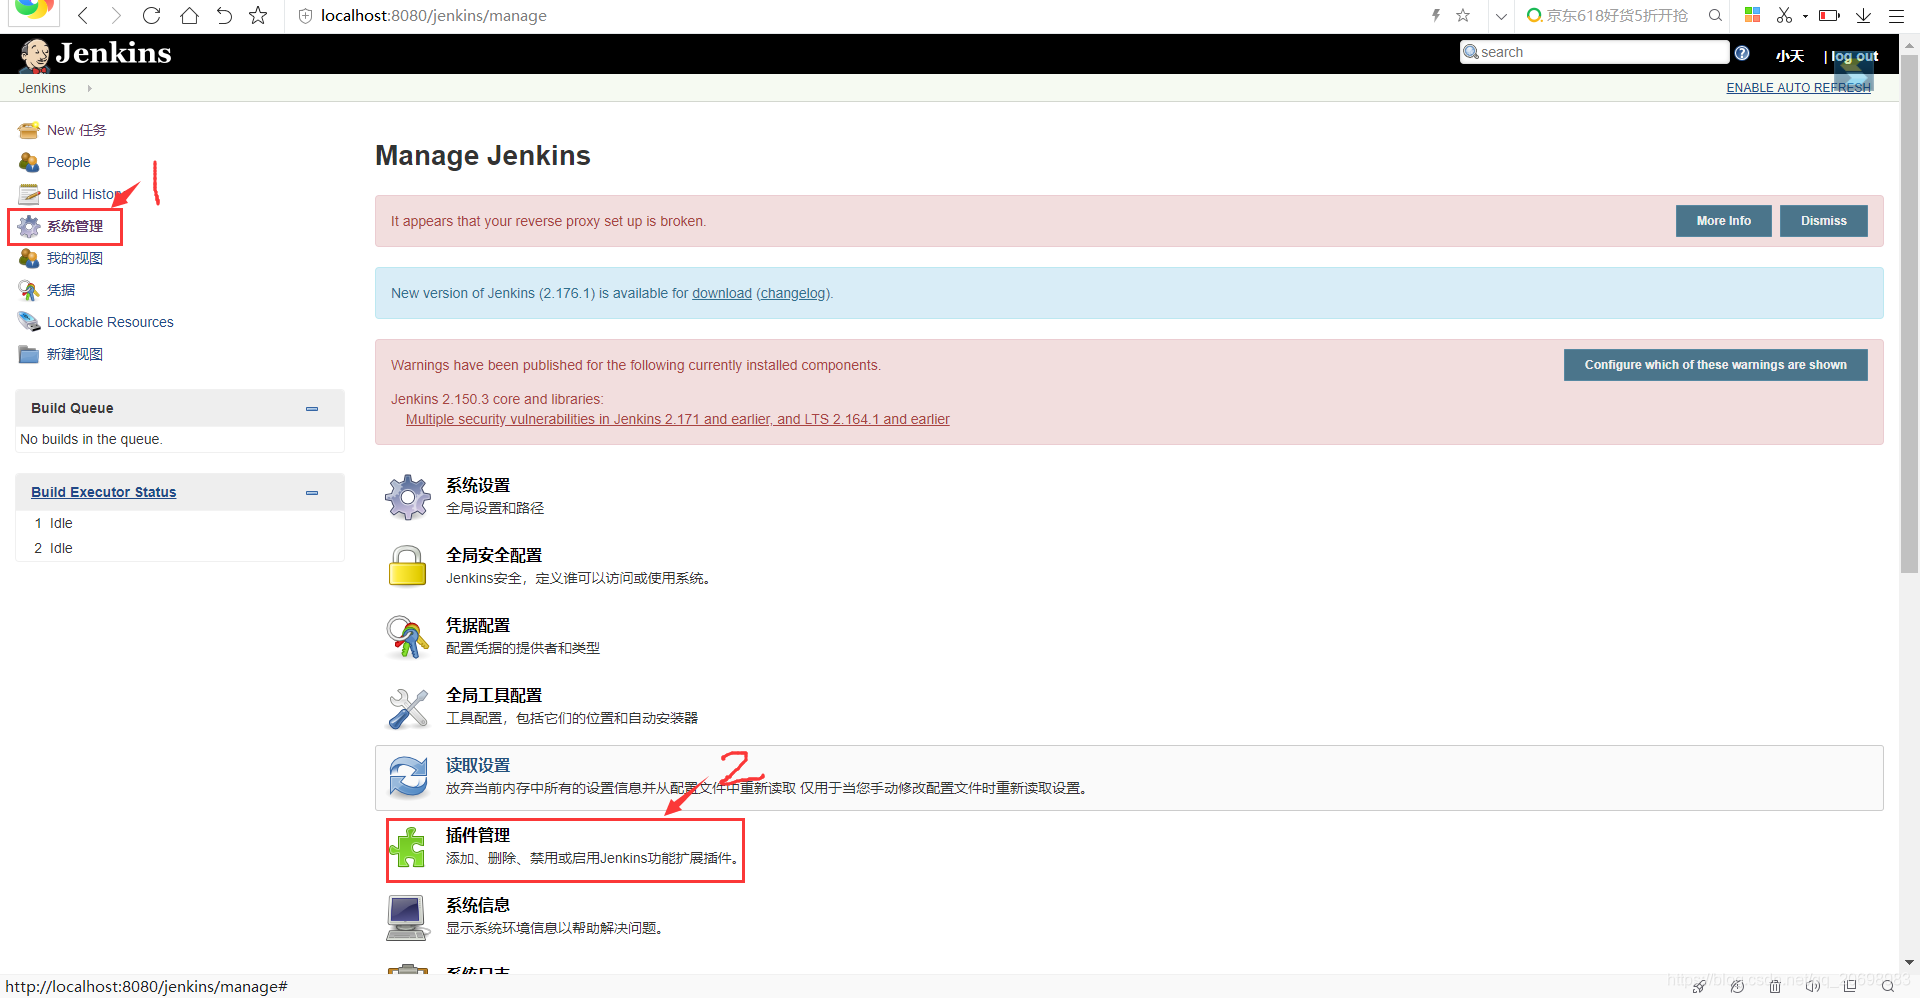Viewport: 1920px width, 998px height.
Task: Open 全局安全配置 via the padlock icon
Action: [408, 567]
